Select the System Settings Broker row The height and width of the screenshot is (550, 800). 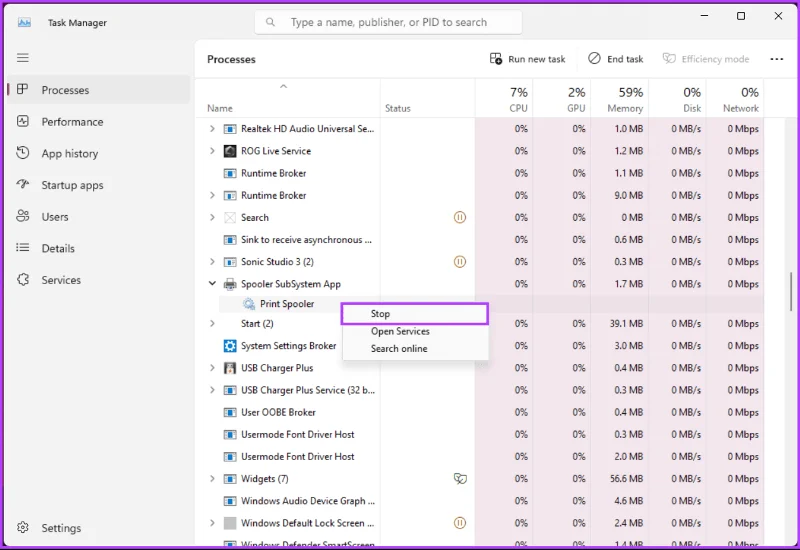479,346
